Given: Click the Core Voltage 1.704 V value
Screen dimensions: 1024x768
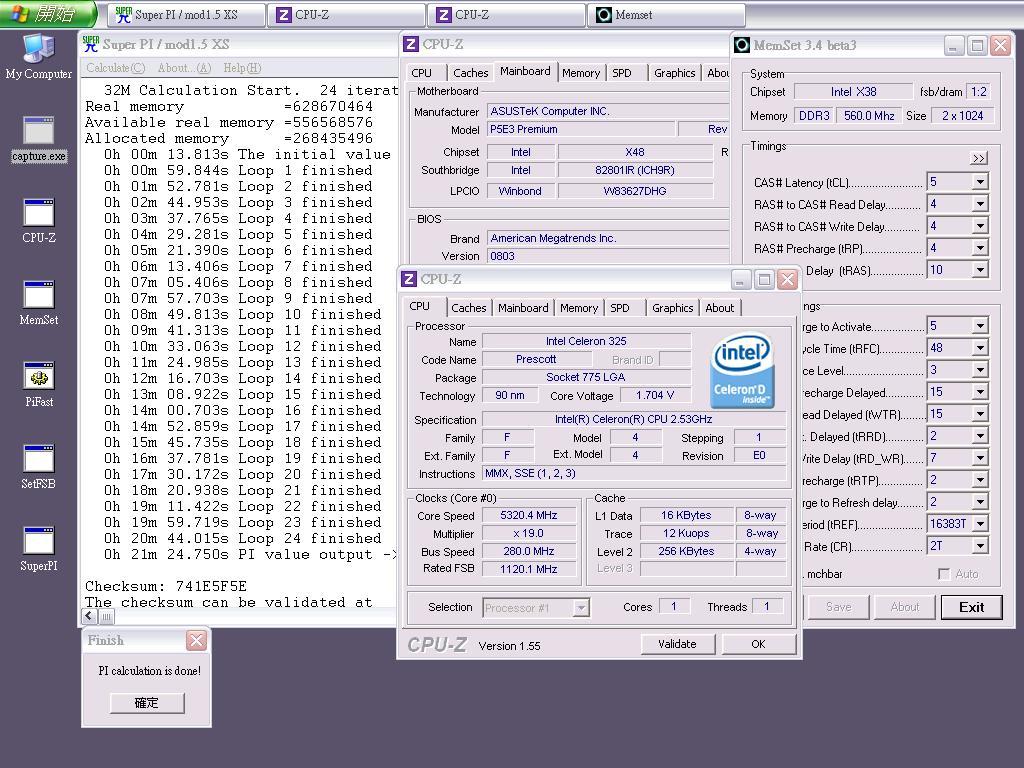Looking at the screenshot, I should pyautogui.click(x=654, y=395).
